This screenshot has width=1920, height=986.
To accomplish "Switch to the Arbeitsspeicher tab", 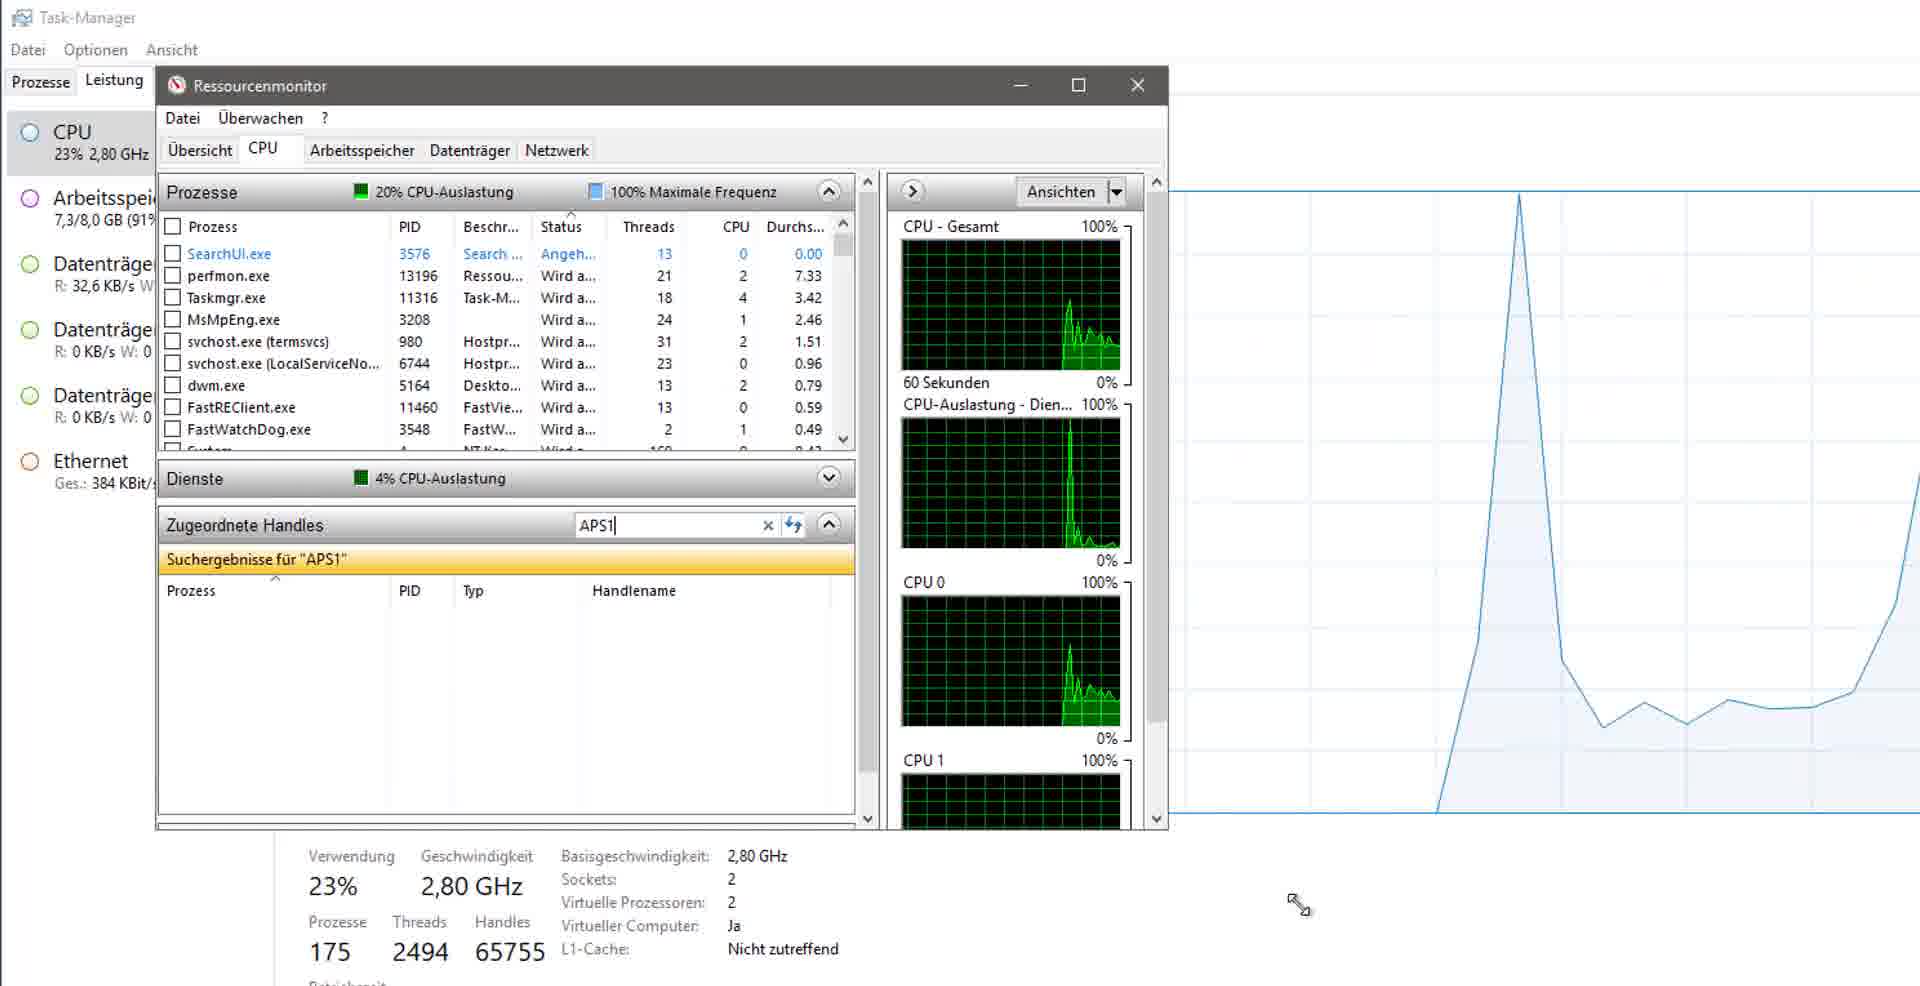I will point(362,150).
